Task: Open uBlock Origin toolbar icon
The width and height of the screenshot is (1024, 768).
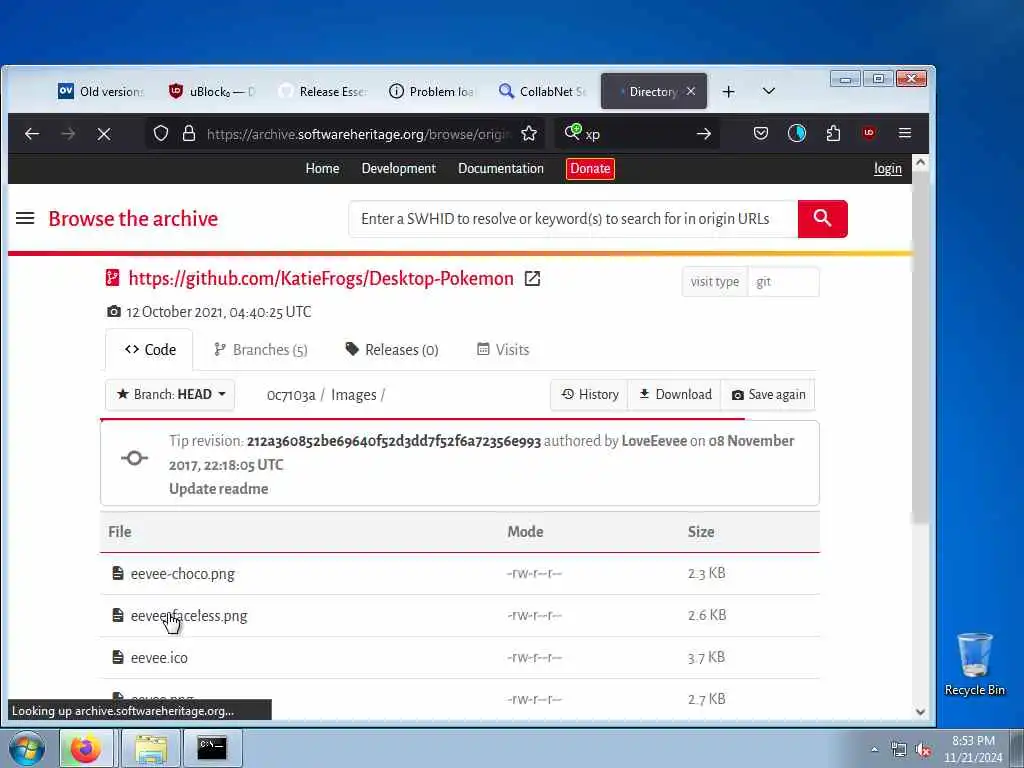Action: [869, 133]
